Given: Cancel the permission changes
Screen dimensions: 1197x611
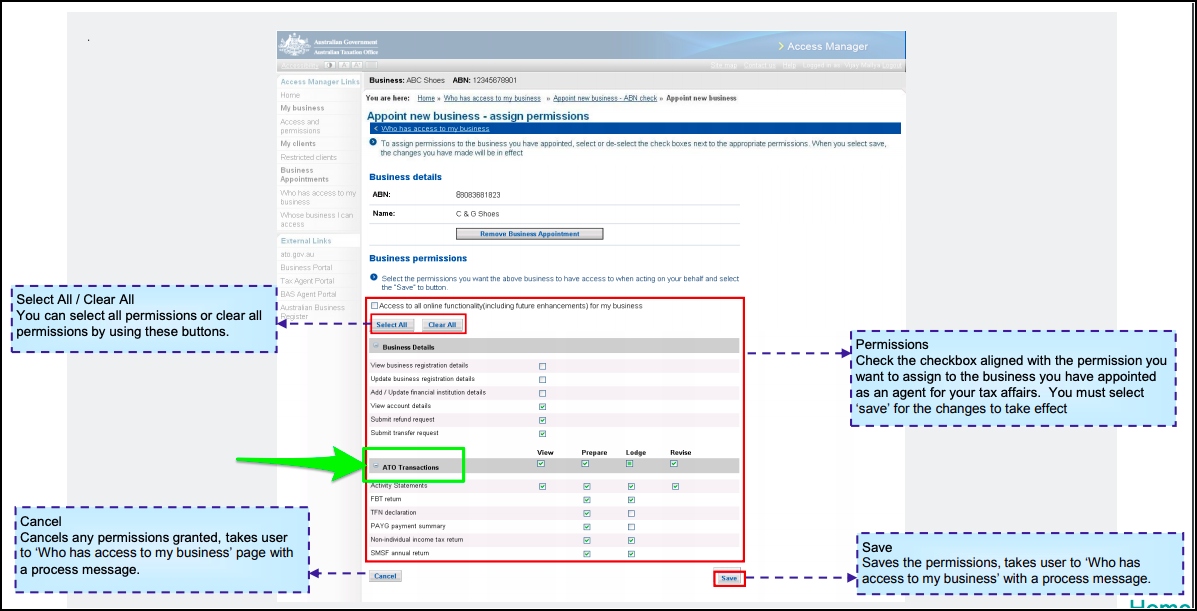Looking at the screenshot, I should (x=385, y=576).
